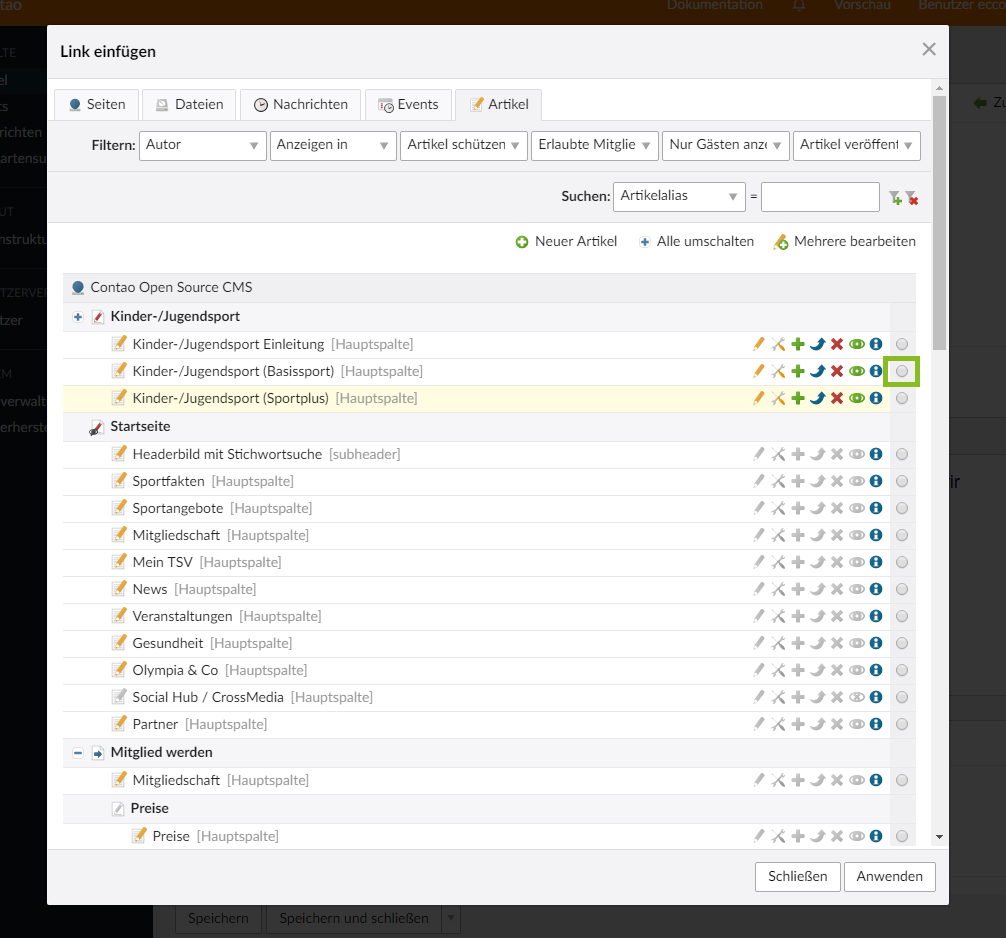
Task: Reset filter with funnel red-x icon
Action: coord(912,198)
